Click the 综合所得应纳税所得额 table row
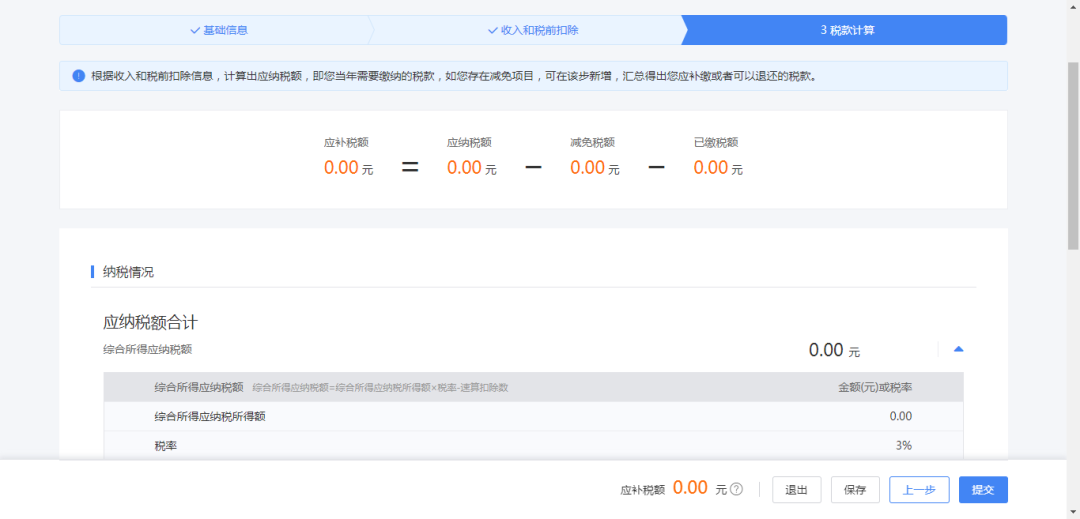 tap(533, 416)
